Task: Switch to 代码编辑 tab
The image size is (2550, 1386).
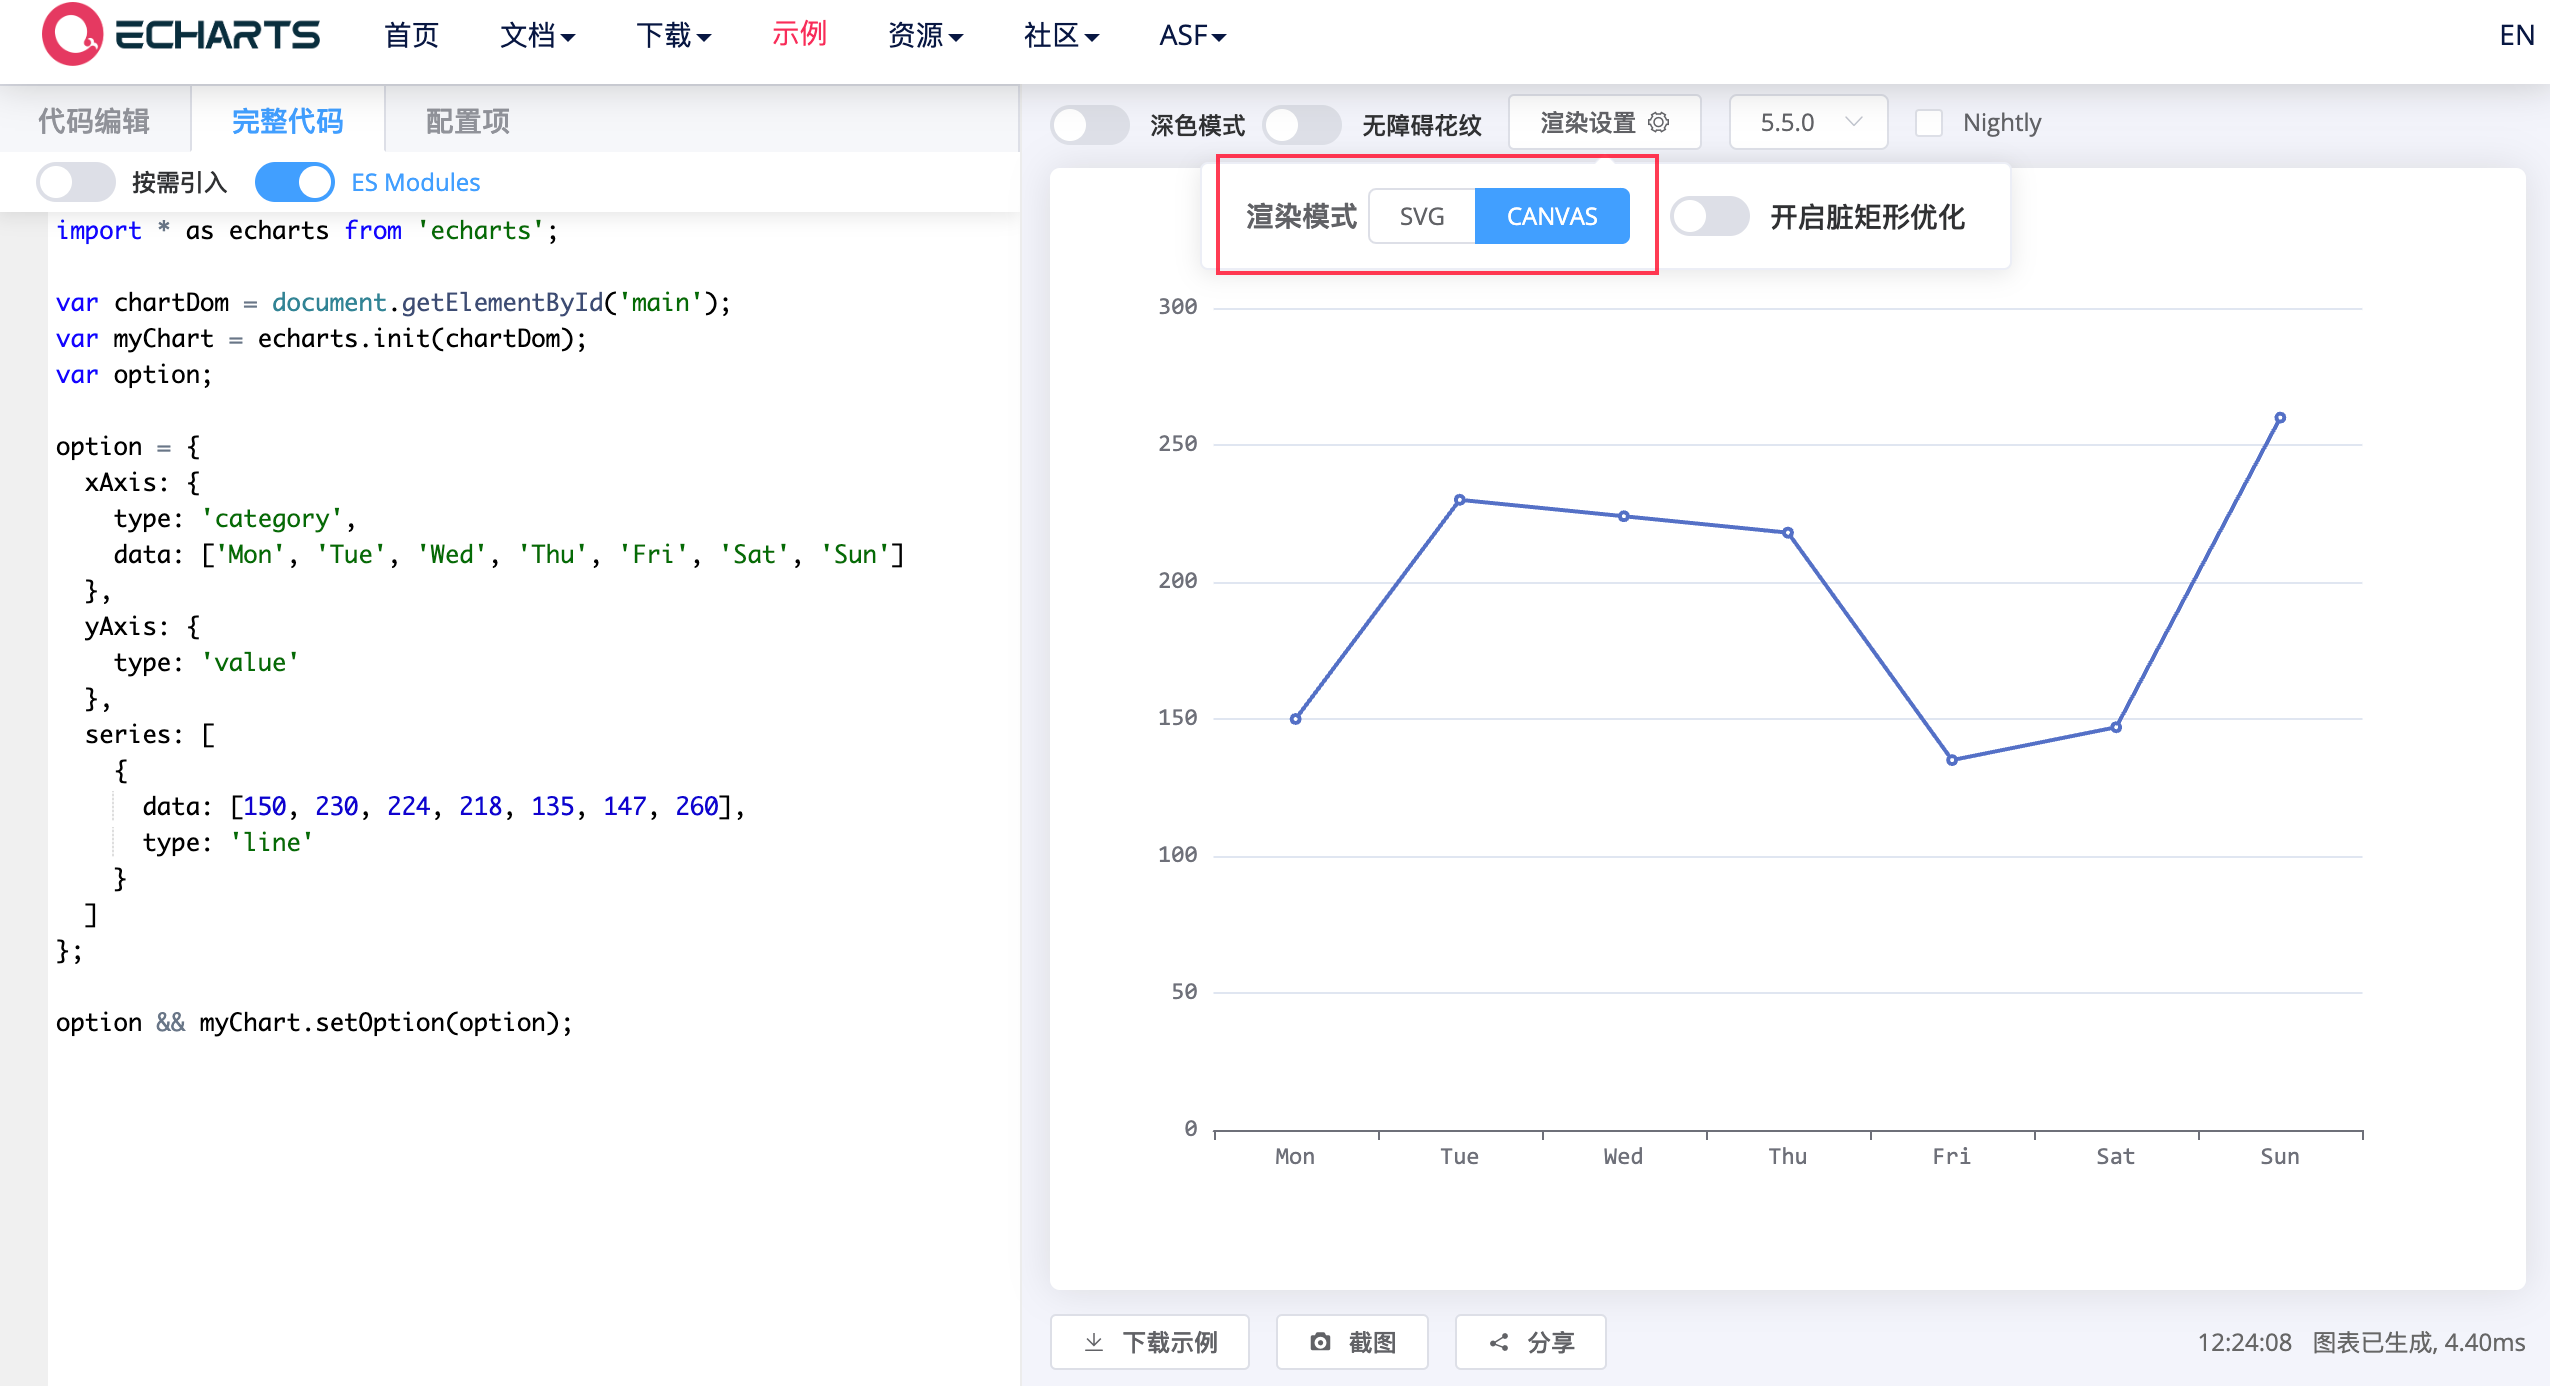Action: tap(94, 121)
